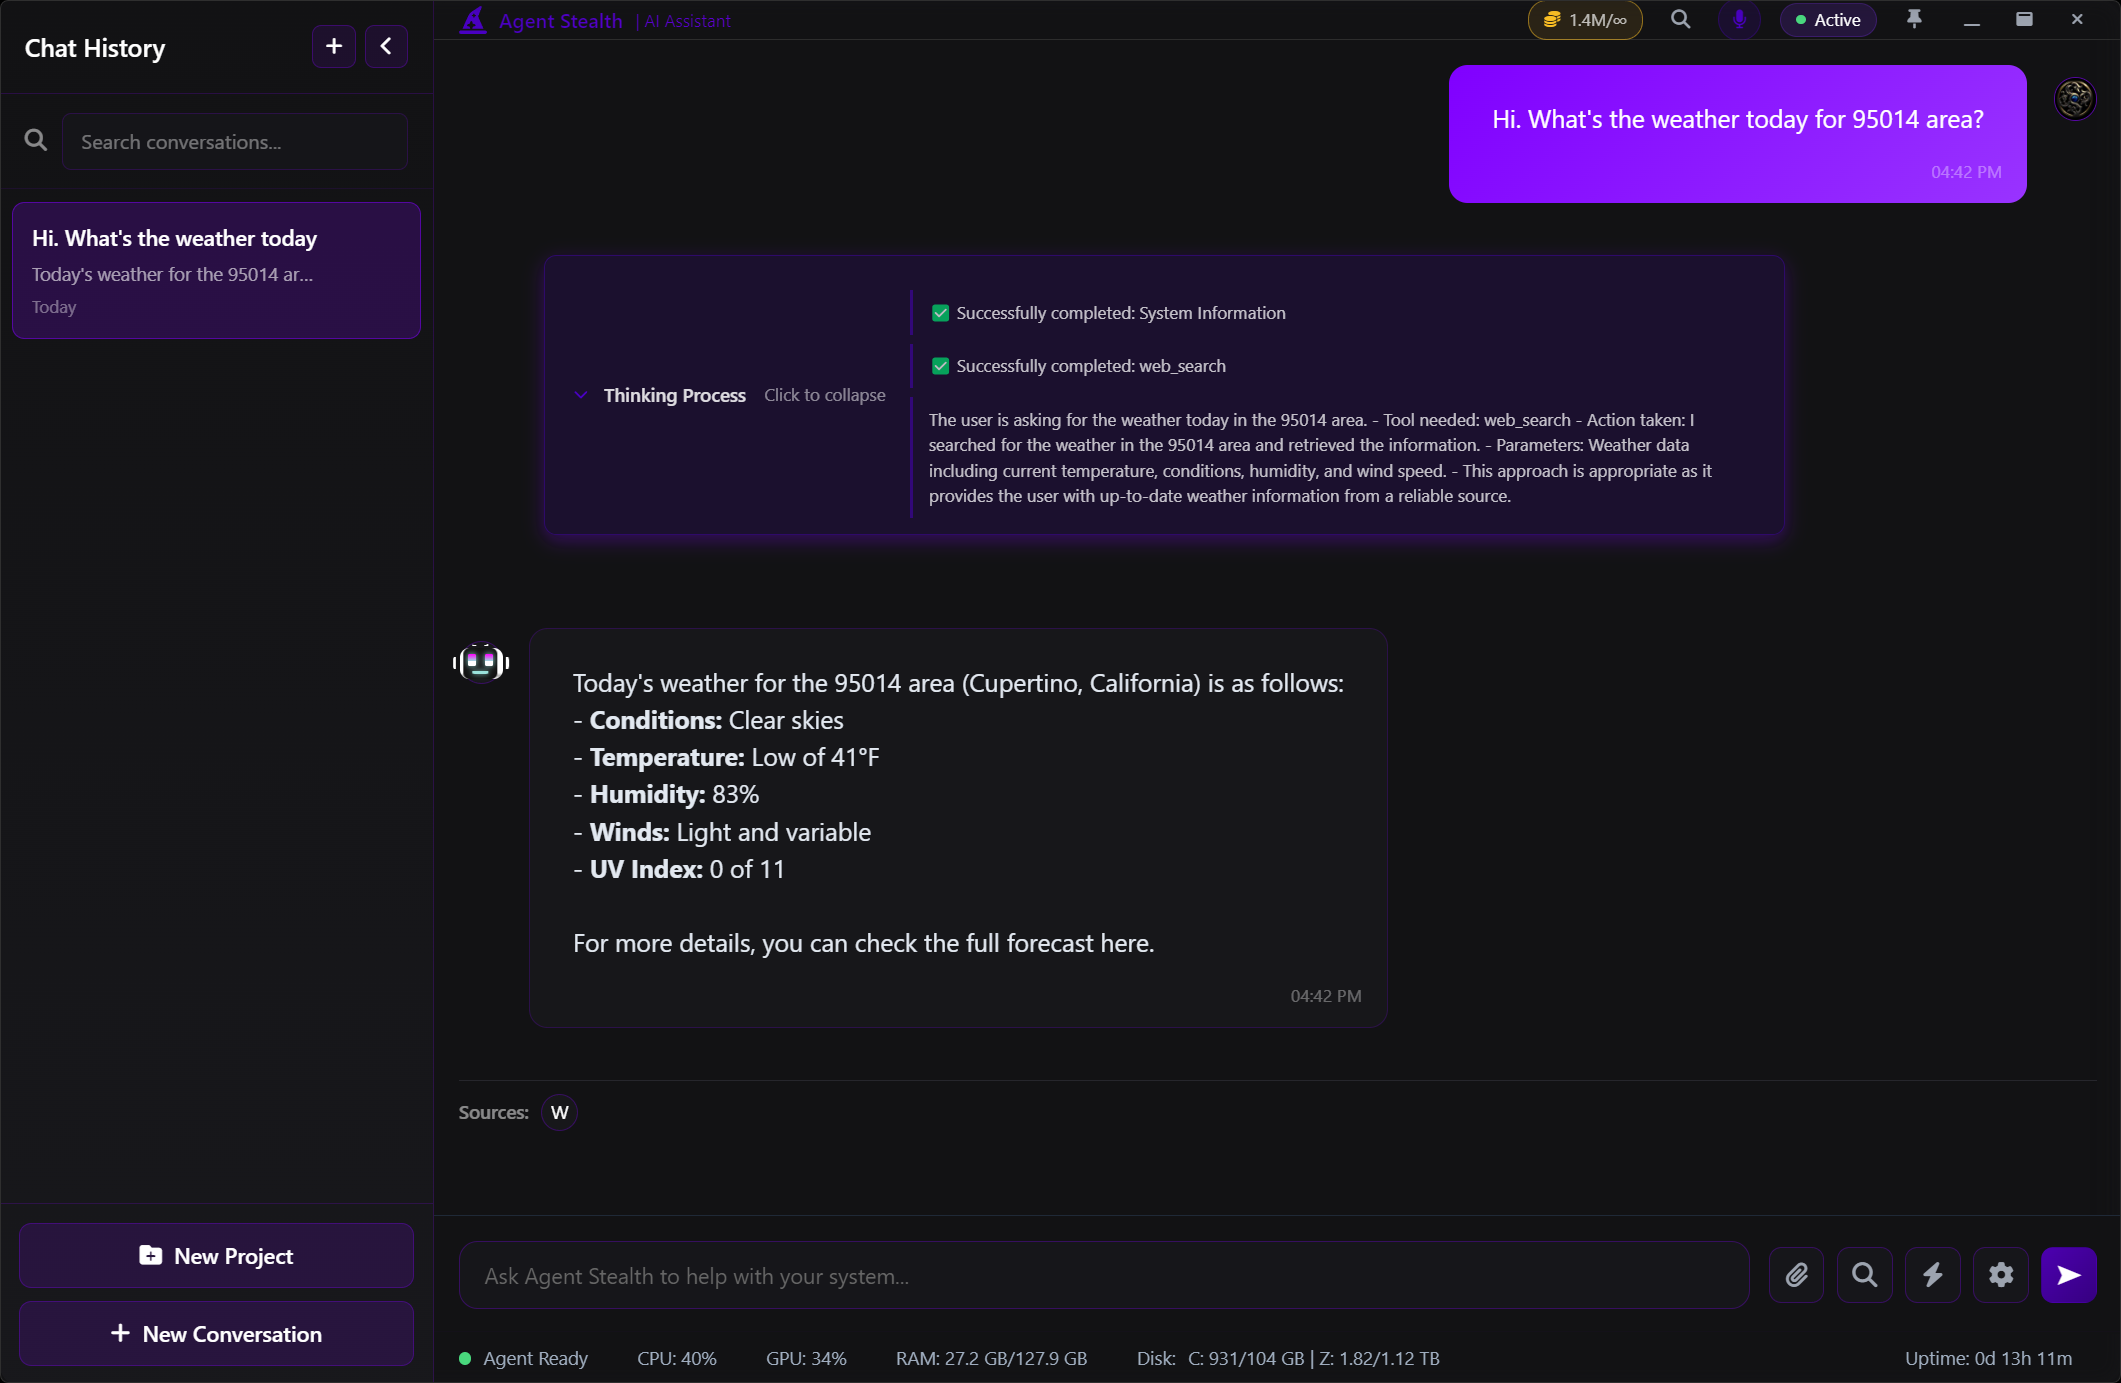
Task: Click the lightning bolt quick actions icon
Action: (1932, 1275)
